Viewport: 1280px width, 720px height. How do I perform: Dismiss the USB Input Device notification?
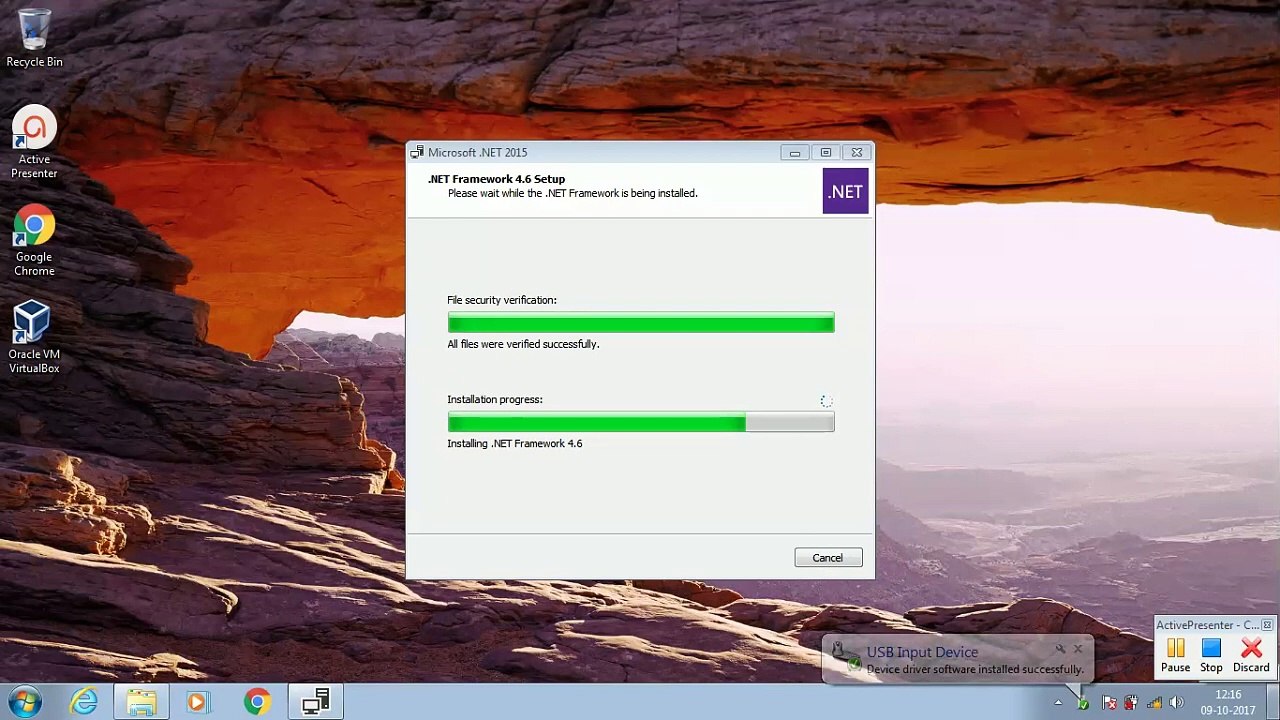tap(1078, 650)
